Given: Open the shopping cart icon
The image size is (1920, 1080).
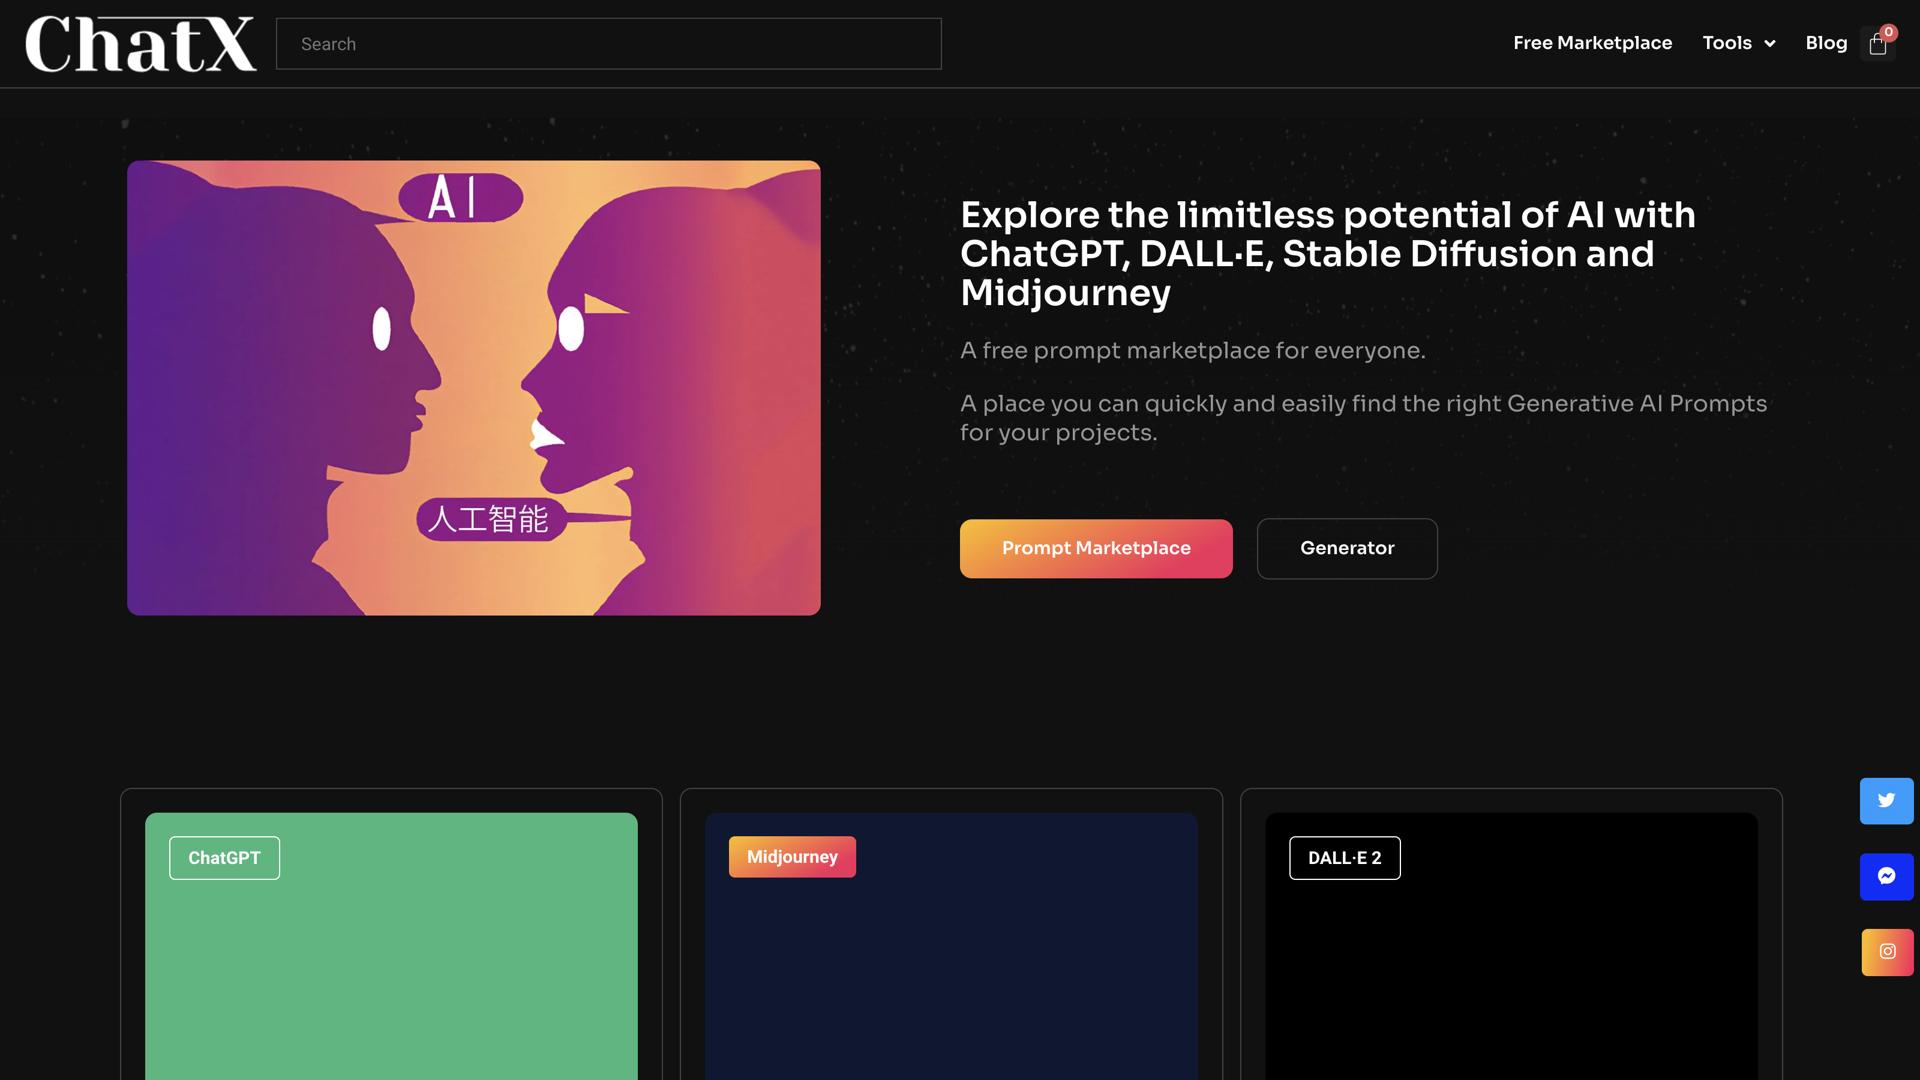Looking at the screenshot, I should [1876, 45].
